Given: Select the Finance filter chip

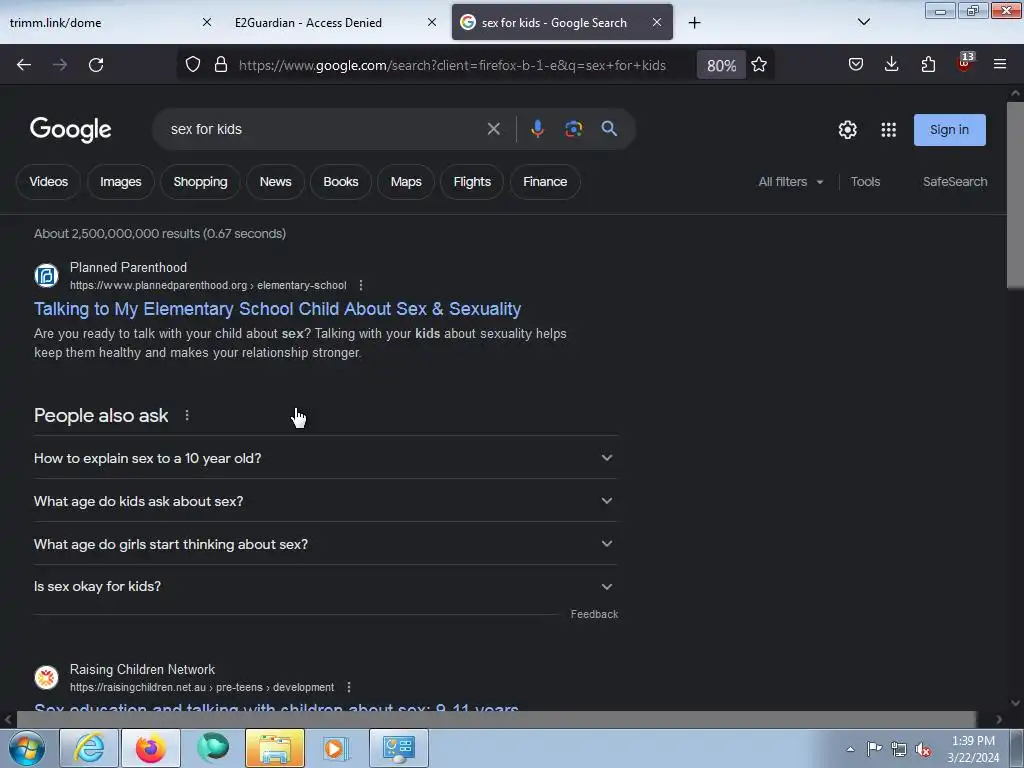Looking at the screenshot, I should (545, 182).
